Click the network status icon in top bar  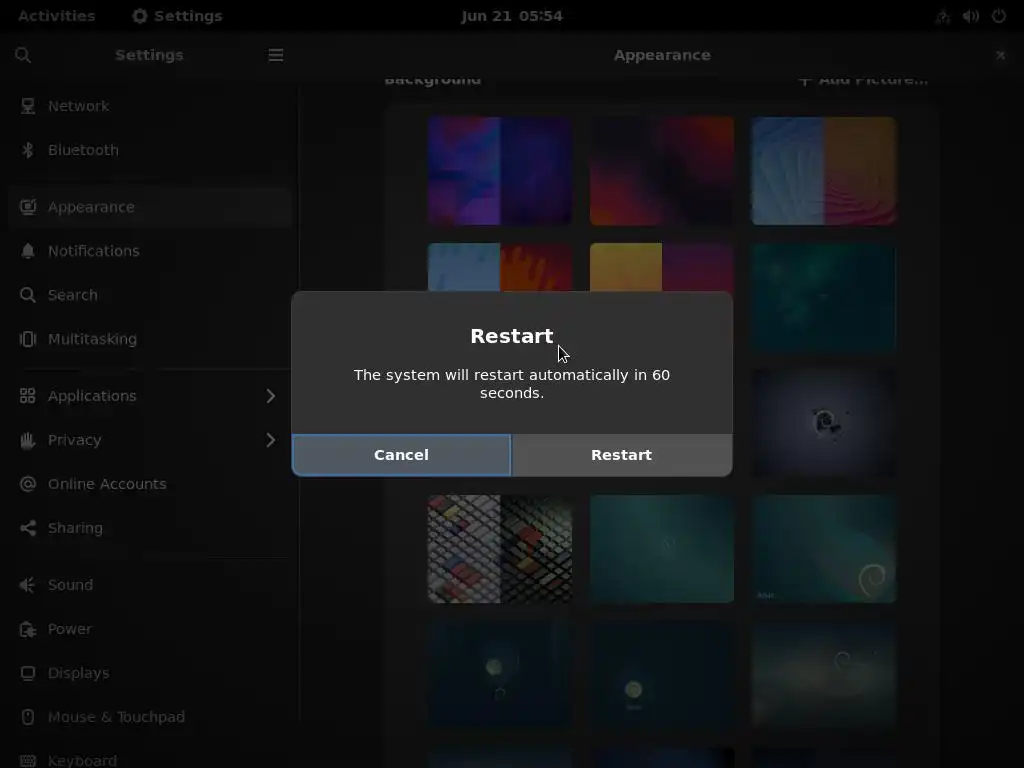942,16
